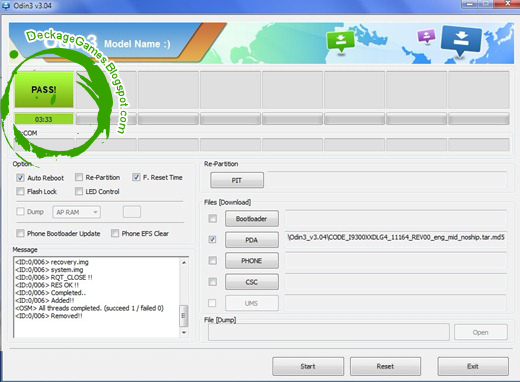Enable Phone Bootloader Update checkbox
This screenshot has height=382, width=520.
click(x=20, y=233)
